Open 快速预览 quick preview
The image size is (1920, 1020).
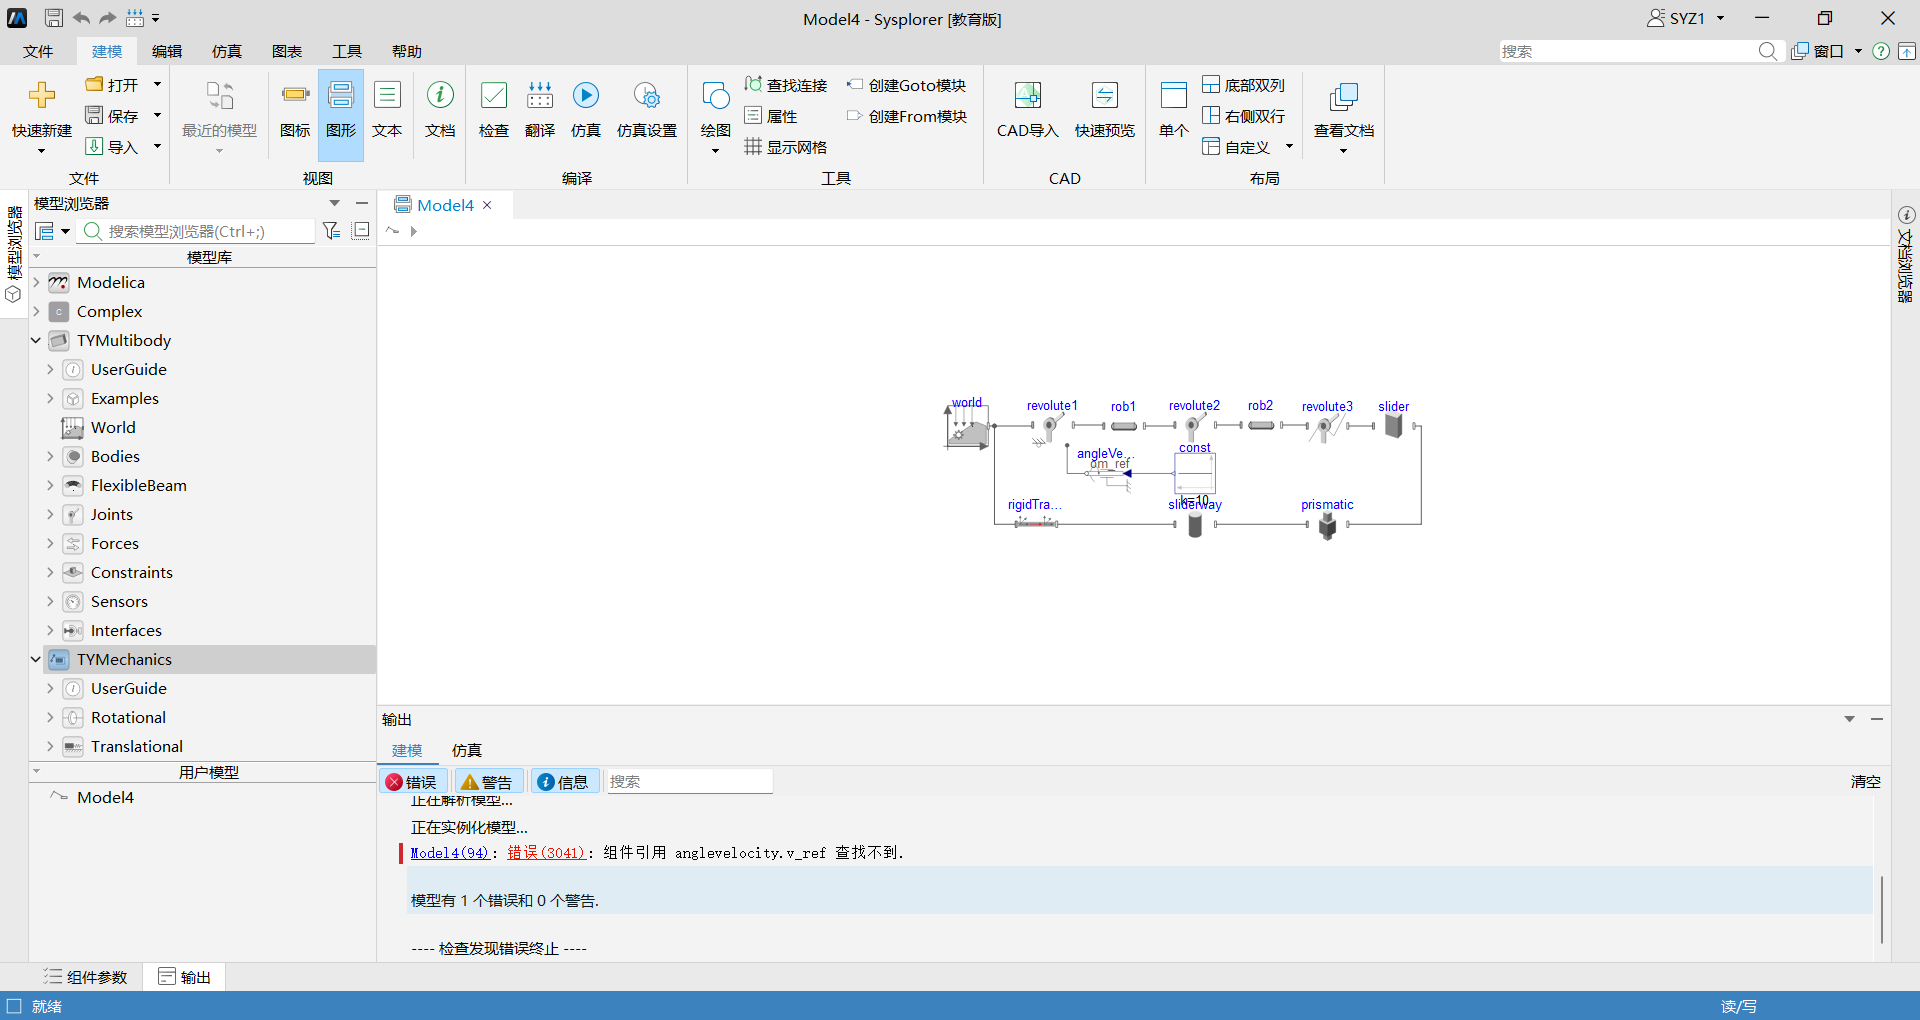pyautogui.click(x=1105, y=108)
